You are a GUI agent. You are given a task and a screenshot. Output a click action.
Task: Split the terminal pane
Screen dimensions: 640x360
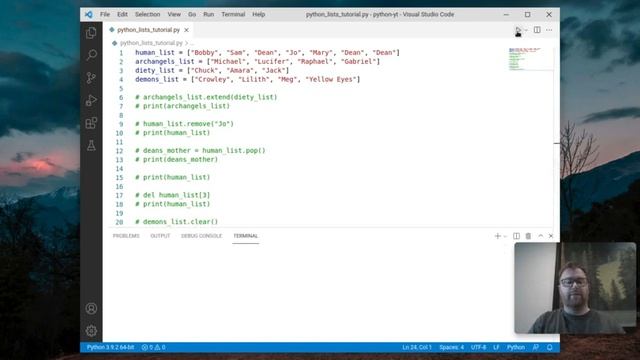(x=516, y=236)
